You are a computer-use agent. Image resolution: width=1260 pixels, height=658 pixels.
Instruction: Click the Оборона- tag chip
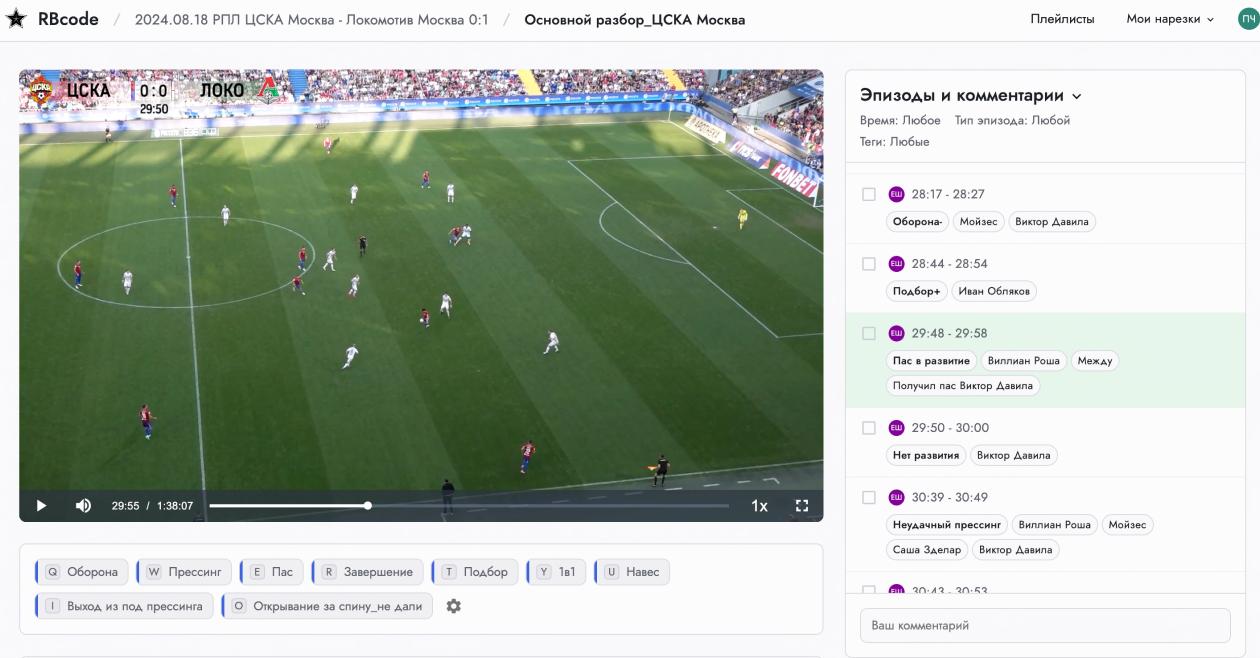pyautogui.click(x=917, y=222)
